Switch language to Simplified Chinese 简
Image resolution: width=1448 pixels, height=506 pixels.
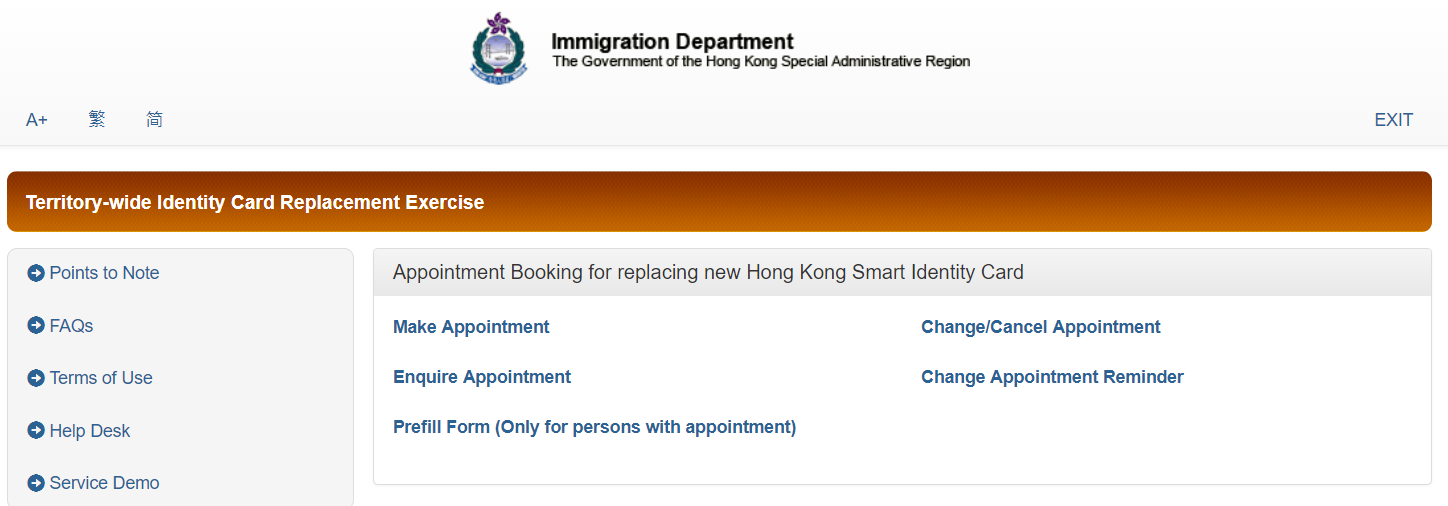click(x=154, y=120)
